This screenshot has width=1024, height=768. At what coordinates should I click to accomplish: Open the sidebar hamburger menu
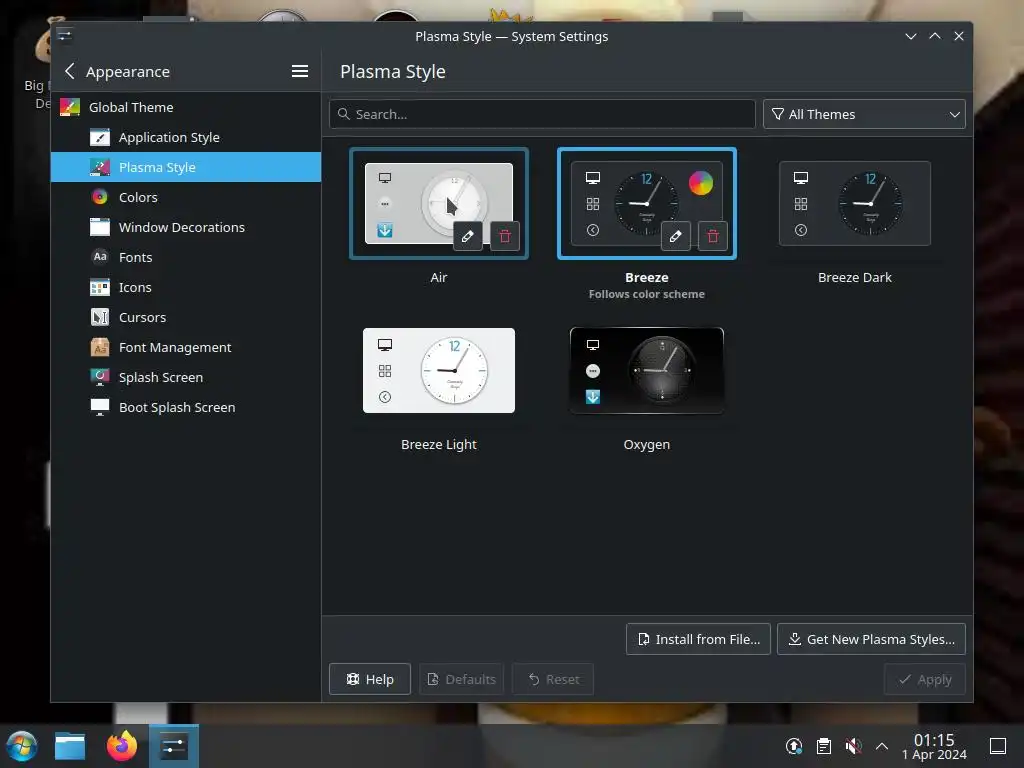[300, 71]
